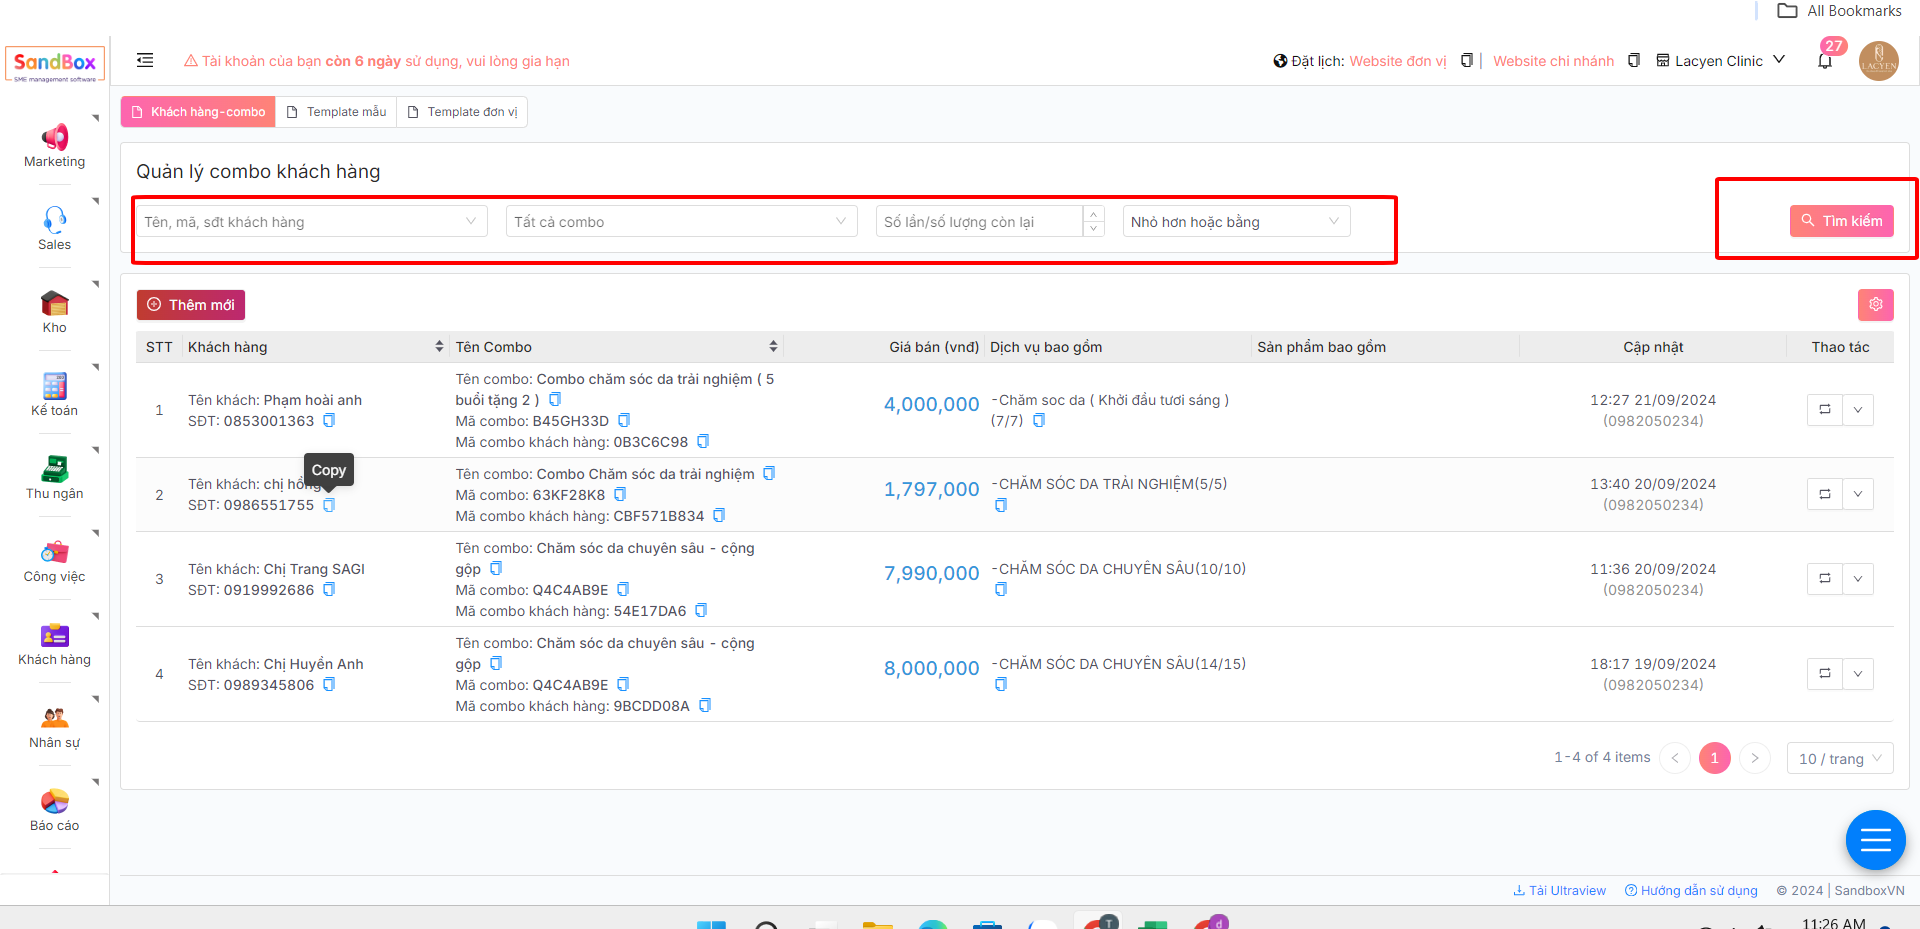Open the Kế toán accounting module
1920x929 pixels.
coord(54,394)
